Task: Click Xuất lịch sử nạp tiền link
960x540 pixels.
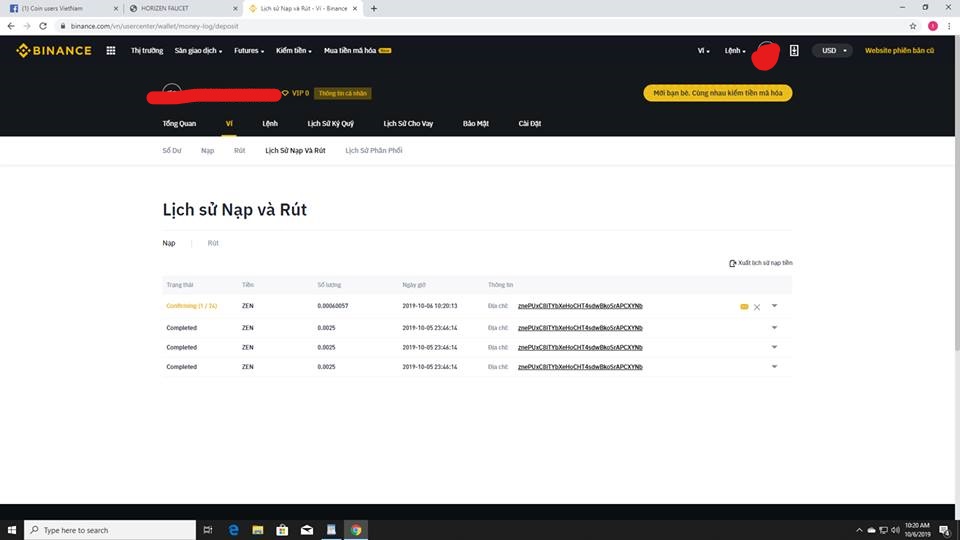Action: point(765,263)
